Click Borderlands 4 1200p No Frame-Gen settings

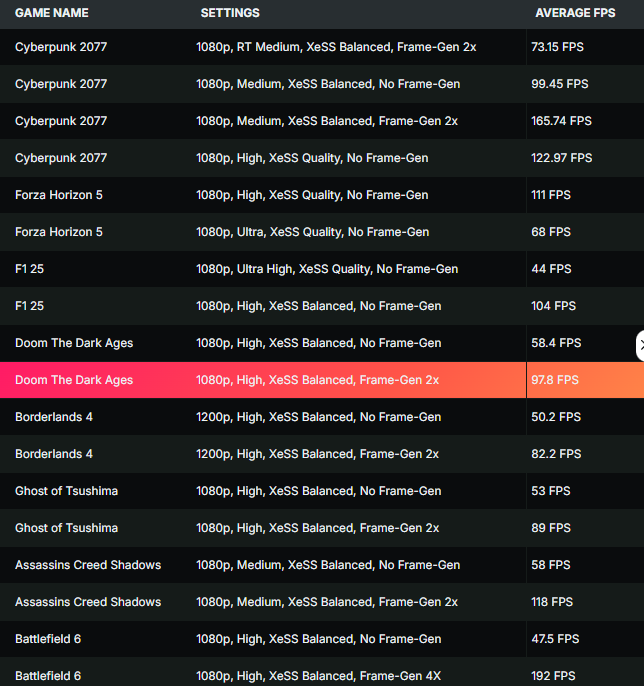point(318,417)
